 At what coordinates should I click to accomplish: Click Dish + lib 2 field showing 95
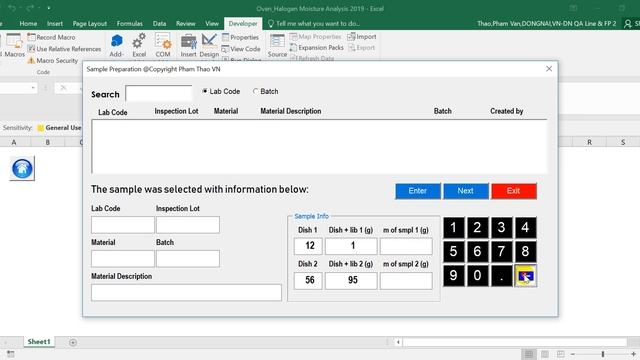(x=351, y=280)
